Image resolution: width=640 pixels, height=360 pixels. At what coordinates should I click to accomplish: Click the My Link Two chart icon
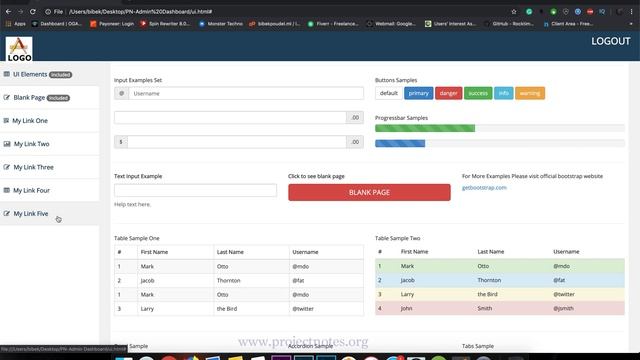click(7, 144)
